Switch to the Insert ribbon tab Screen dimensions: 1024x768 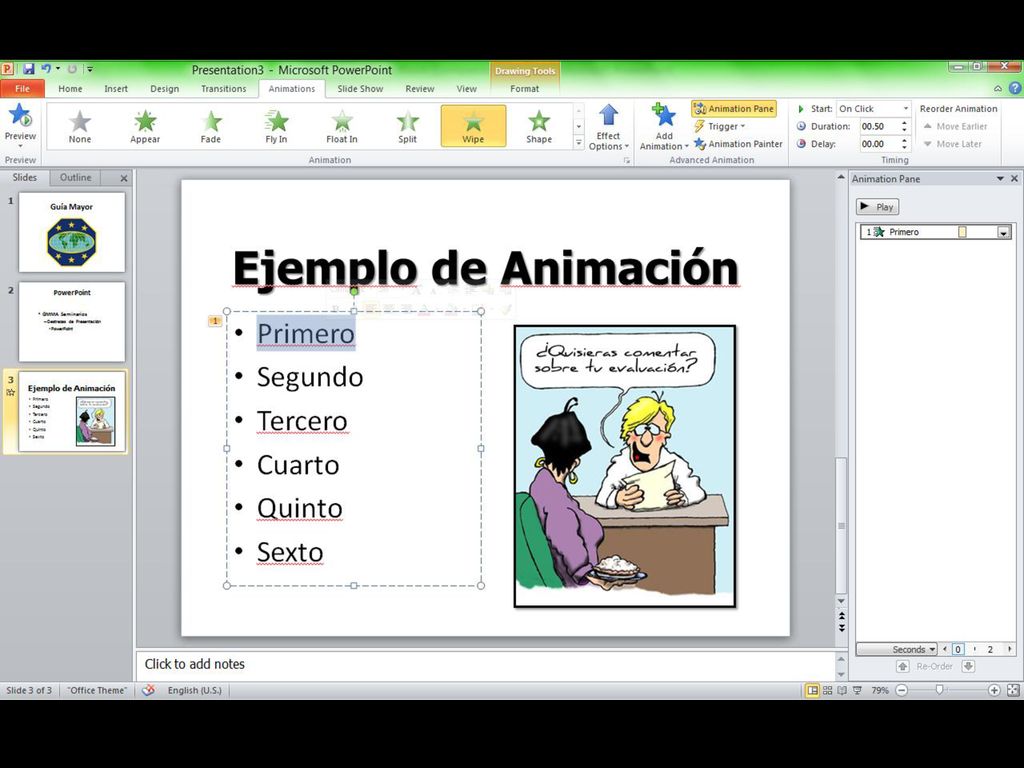[x=116, y=88]
